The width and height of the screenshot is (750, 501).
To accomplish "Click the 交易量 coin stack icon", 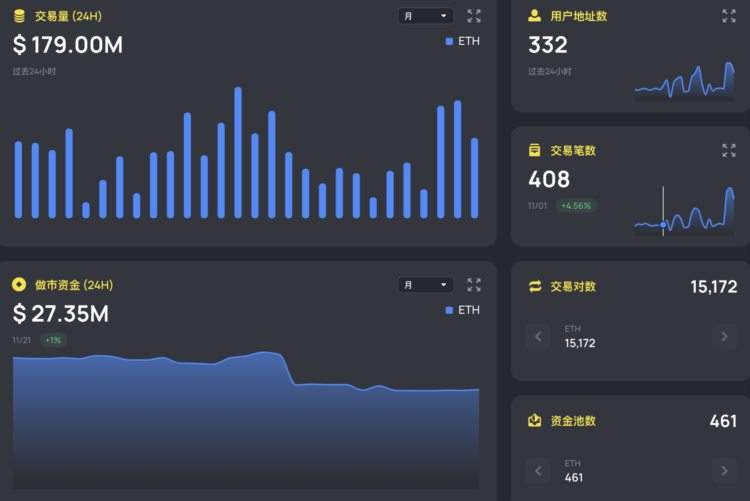I will pyautogui.click(x=19, y=16).
